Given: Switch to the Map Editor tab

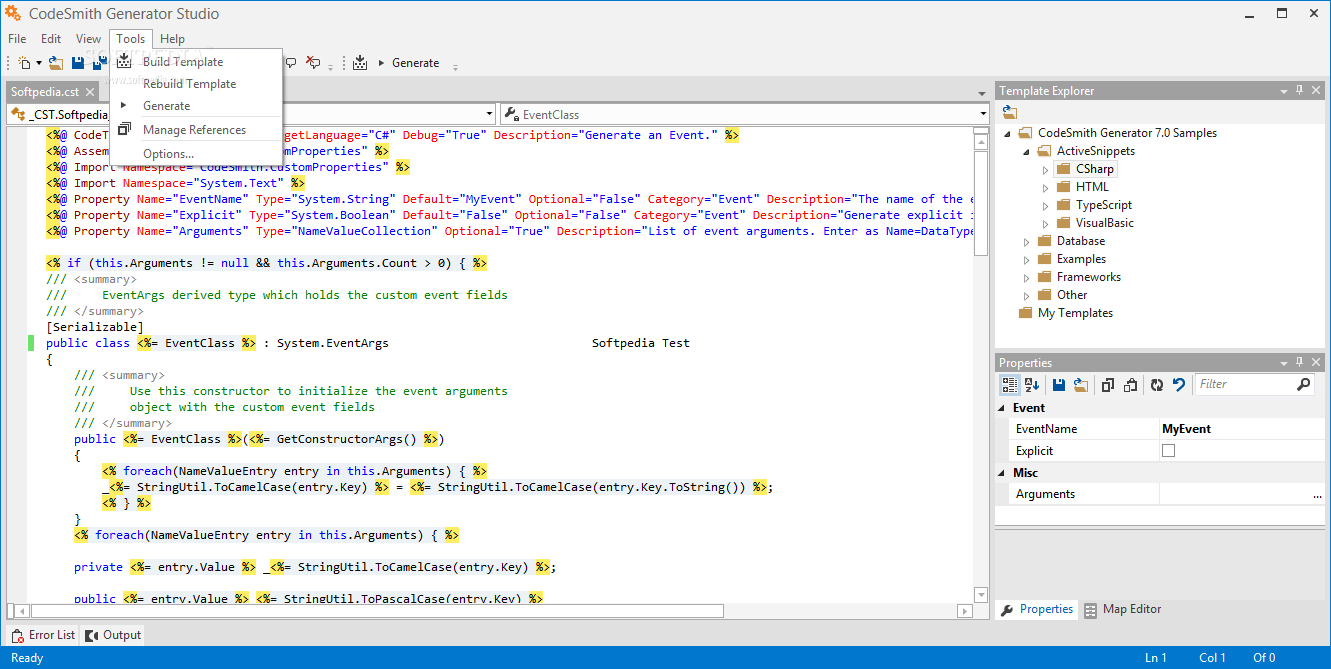Looking at the screenshot, I should pyautogui.click(x=1123, y=609).
